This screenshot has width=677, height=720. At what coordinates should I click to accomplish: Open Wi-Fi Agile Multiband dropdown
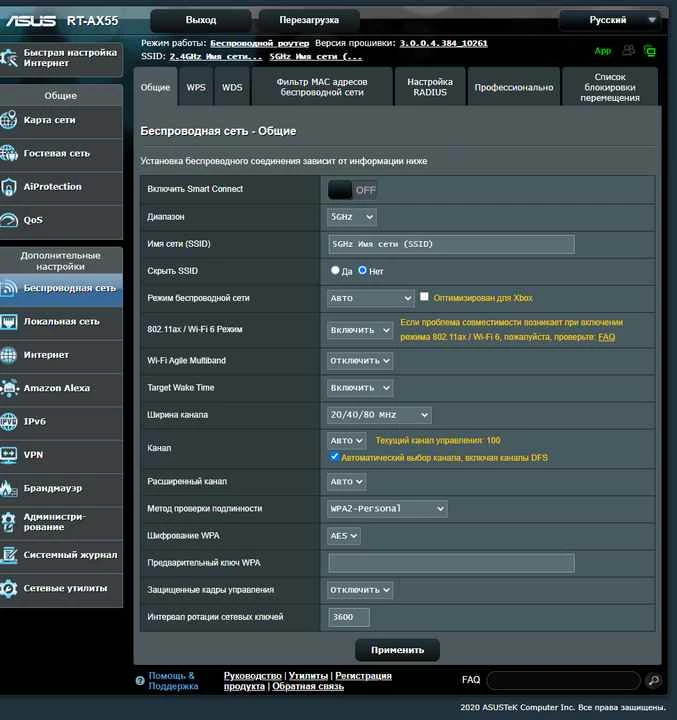360,361
